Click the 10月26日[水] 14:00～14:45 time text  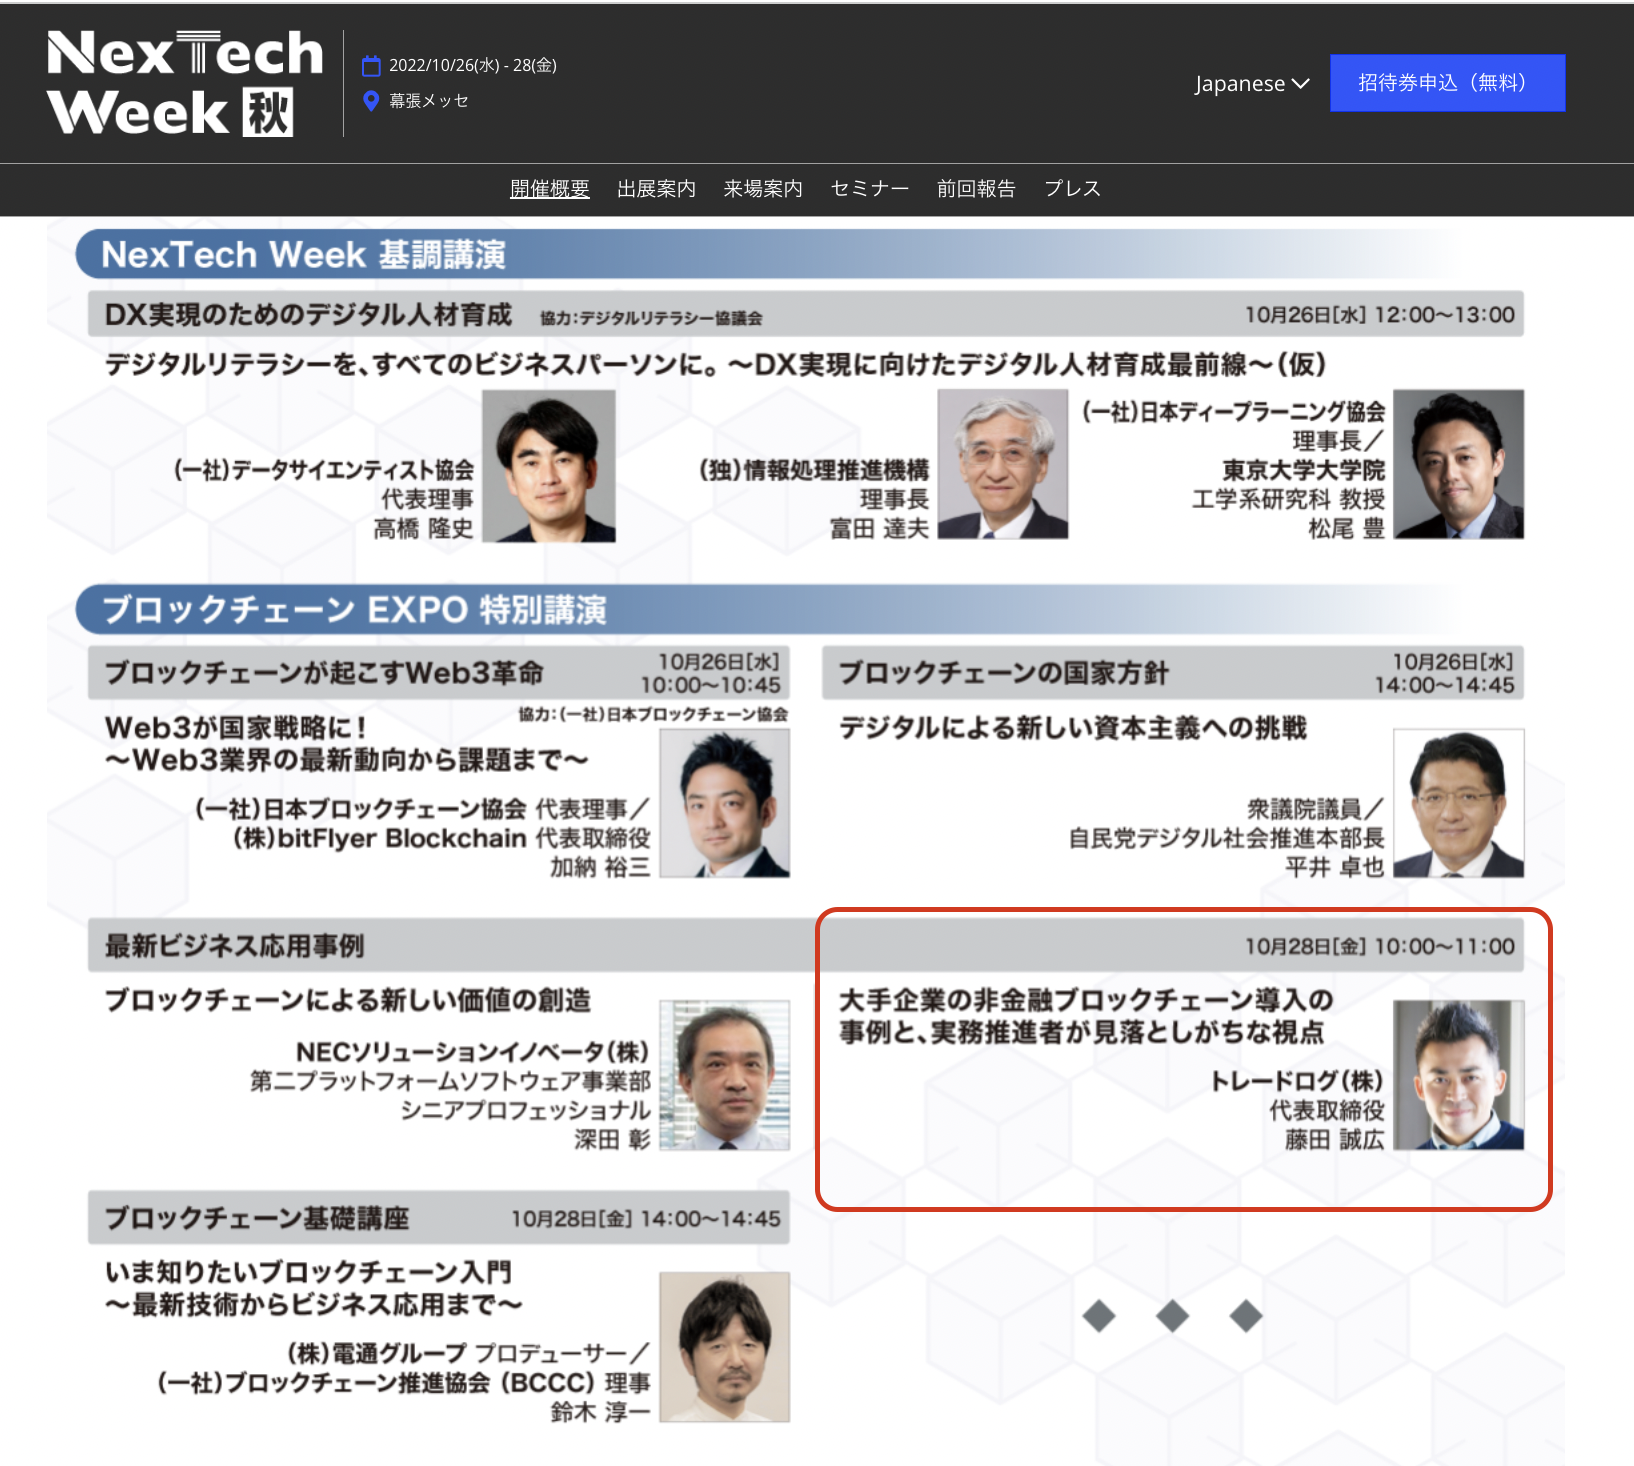click(1445, 673)
